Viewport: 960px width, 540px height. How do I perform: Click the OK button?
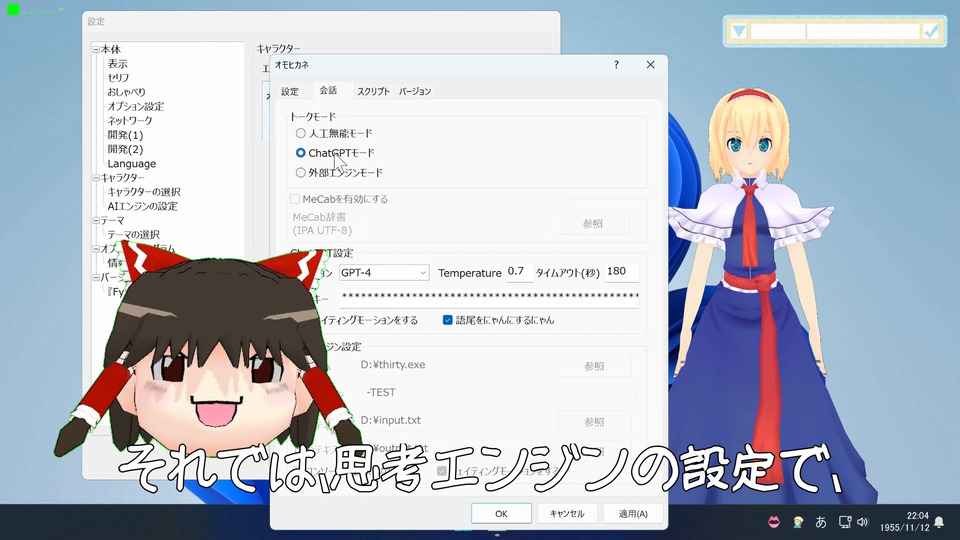(501, 514)
